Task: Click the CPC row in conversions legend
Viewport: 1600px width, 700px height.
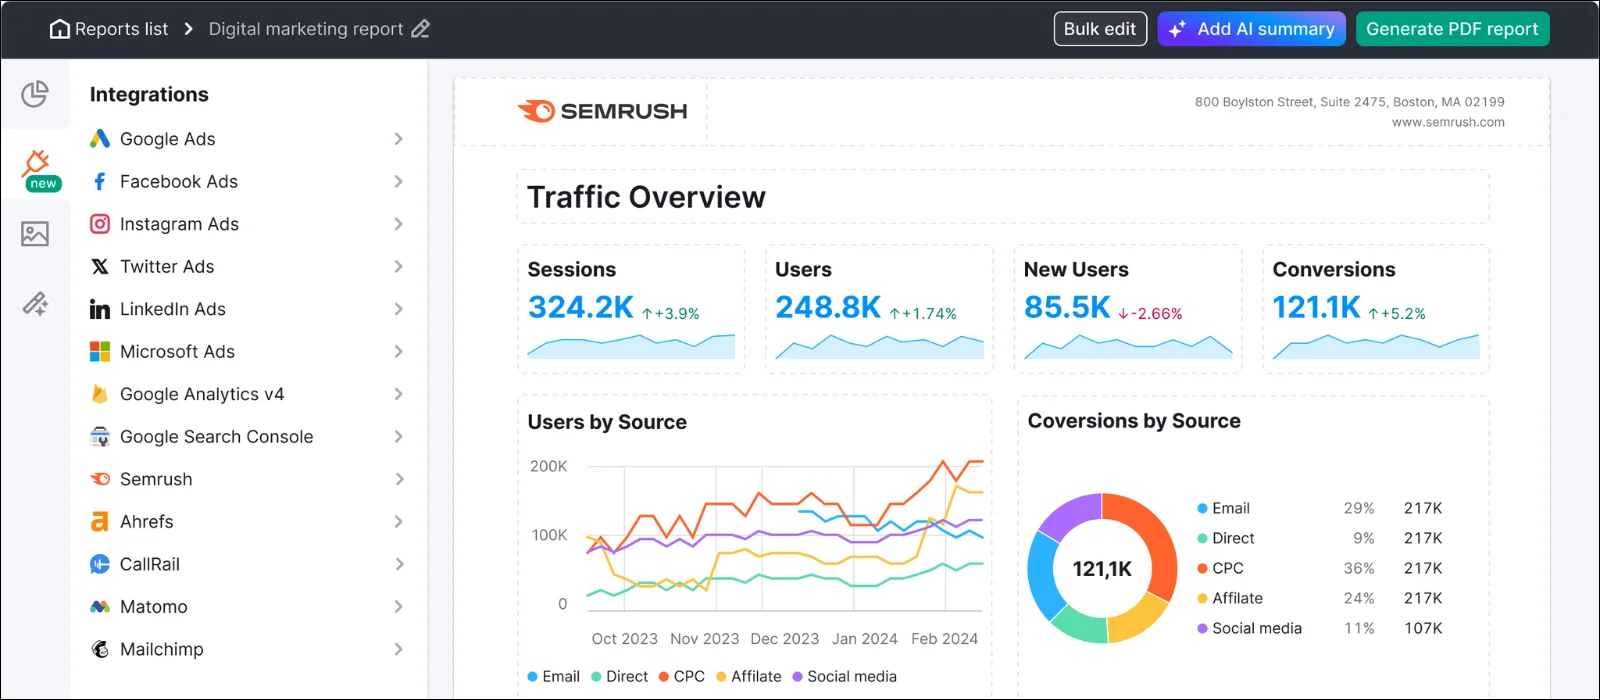Action: [x=1320, y=568]
